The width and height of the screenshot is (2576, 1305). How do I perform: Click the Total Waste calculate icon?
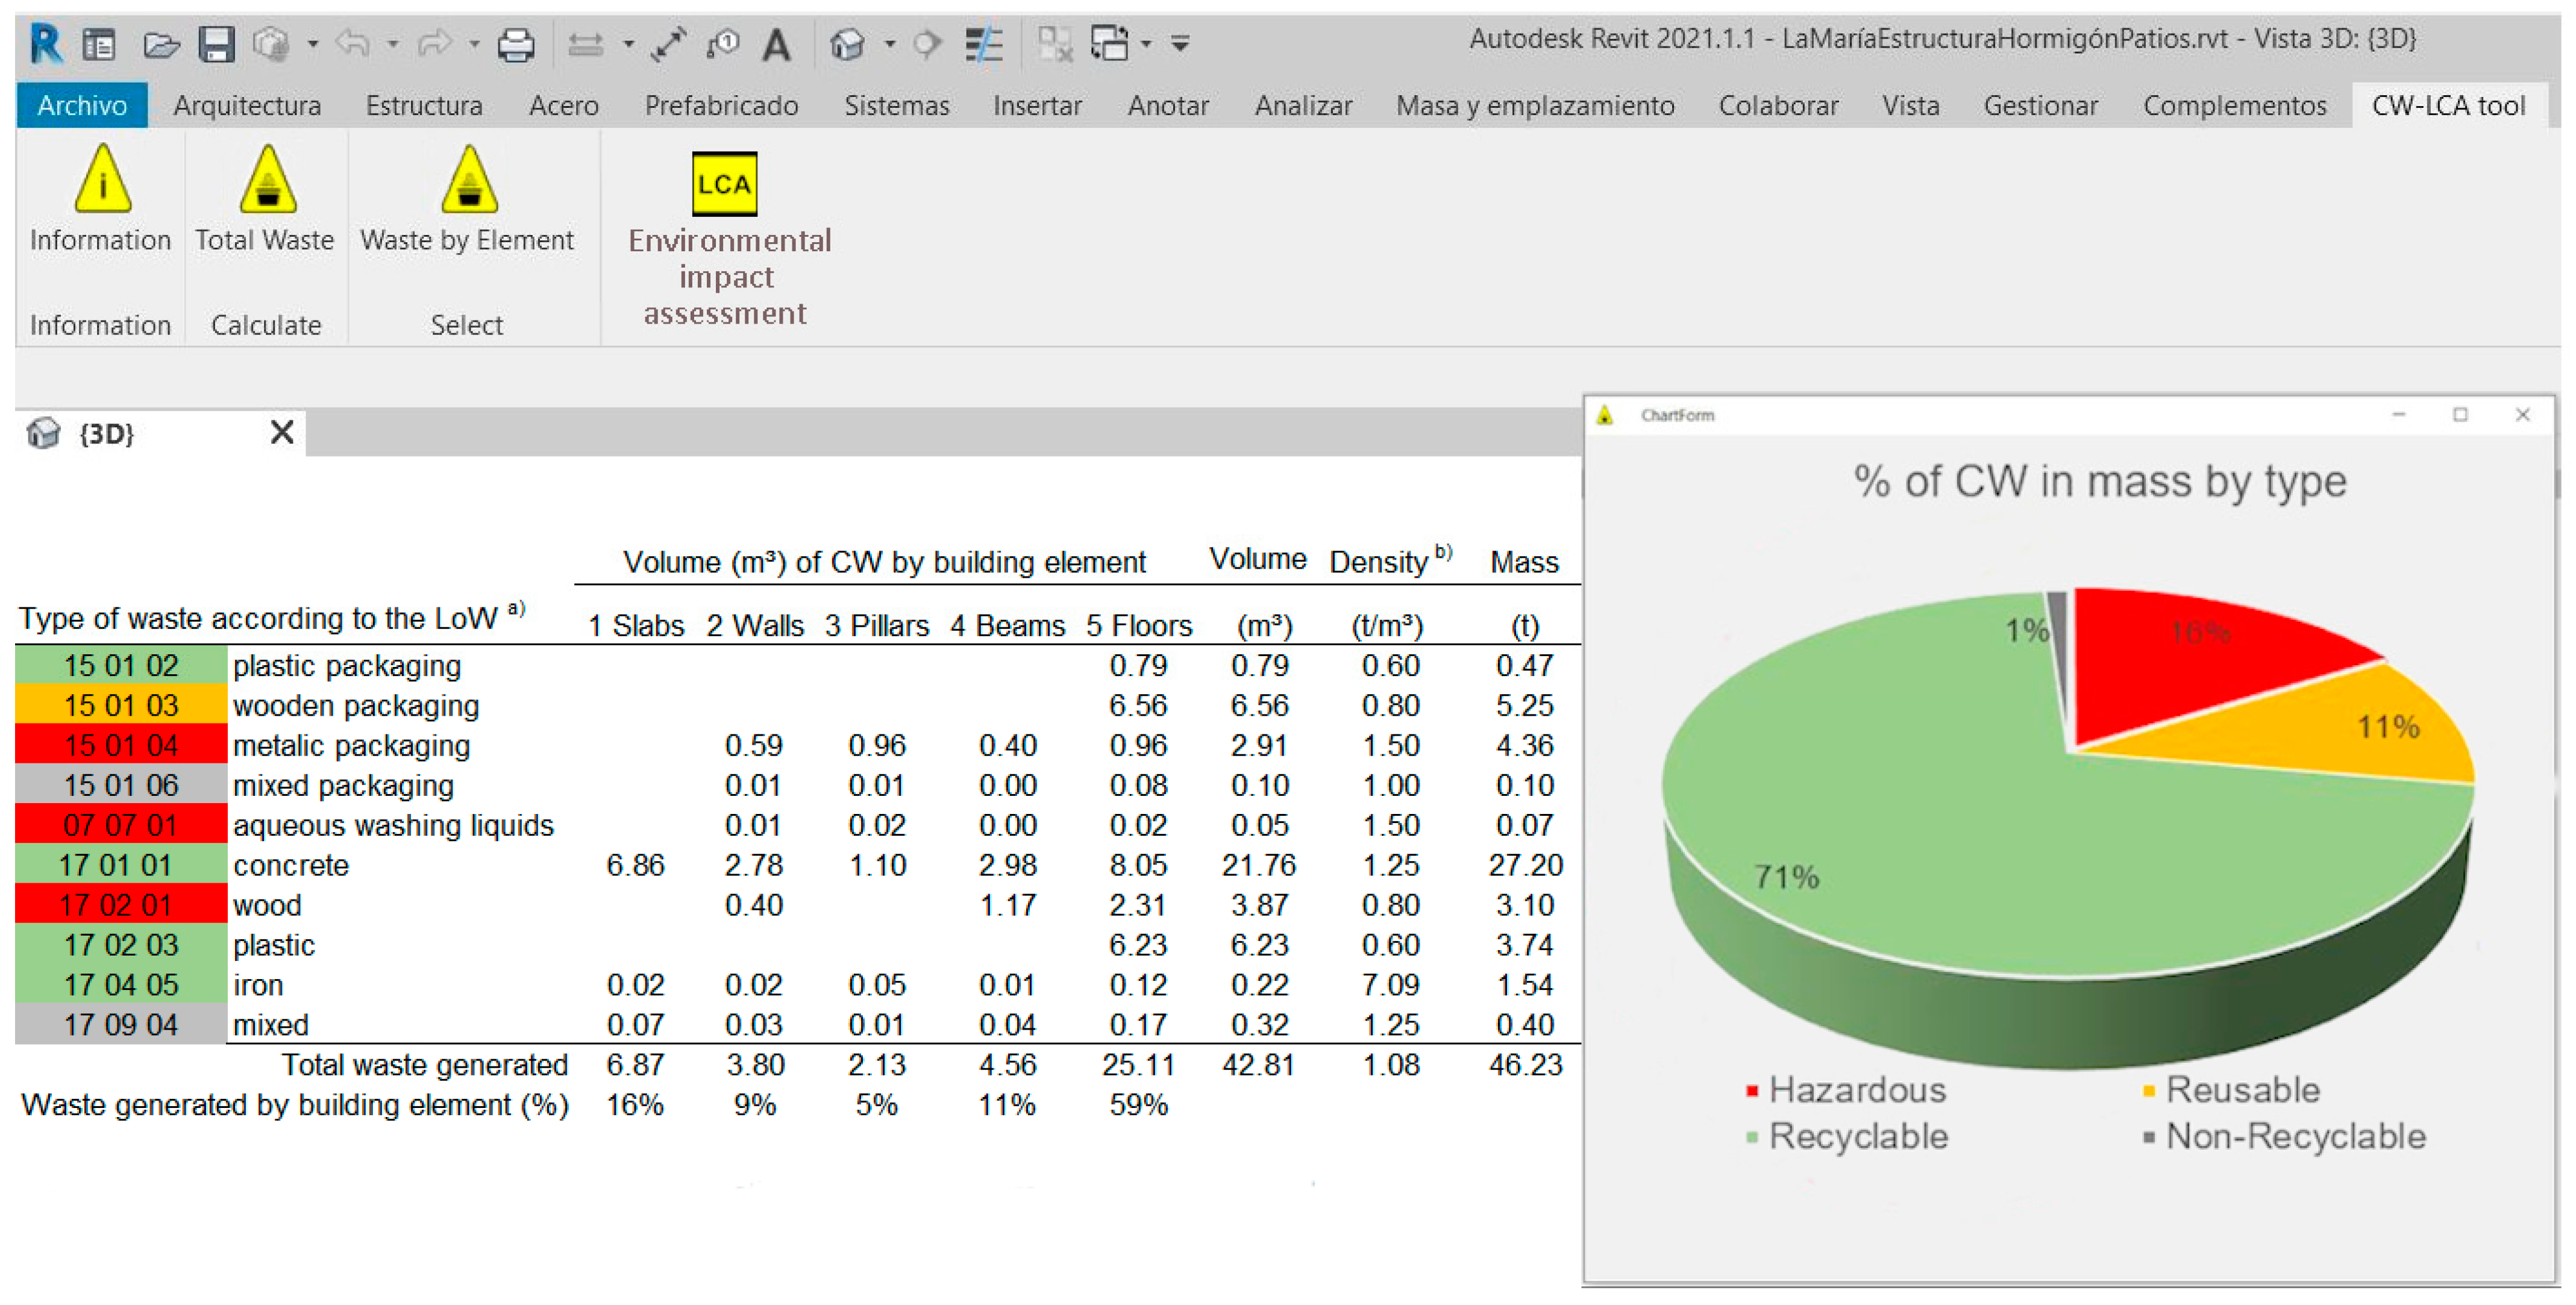(267, 181)
